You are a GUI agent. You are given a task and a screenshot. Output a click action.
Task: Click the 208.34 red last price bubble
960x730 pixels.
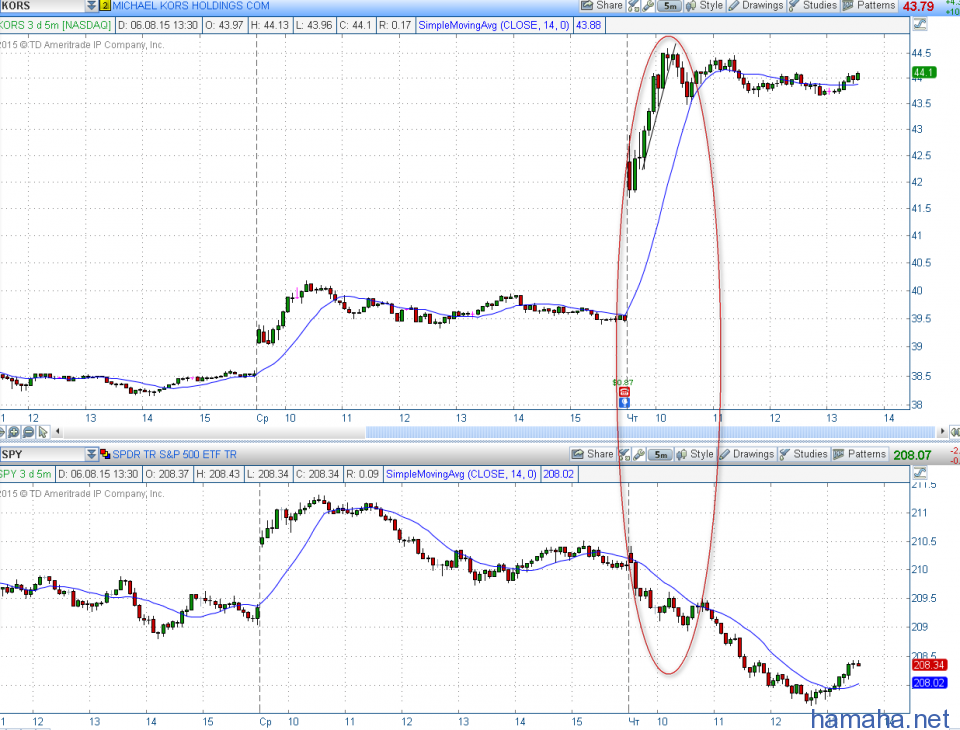coord(929,665)
